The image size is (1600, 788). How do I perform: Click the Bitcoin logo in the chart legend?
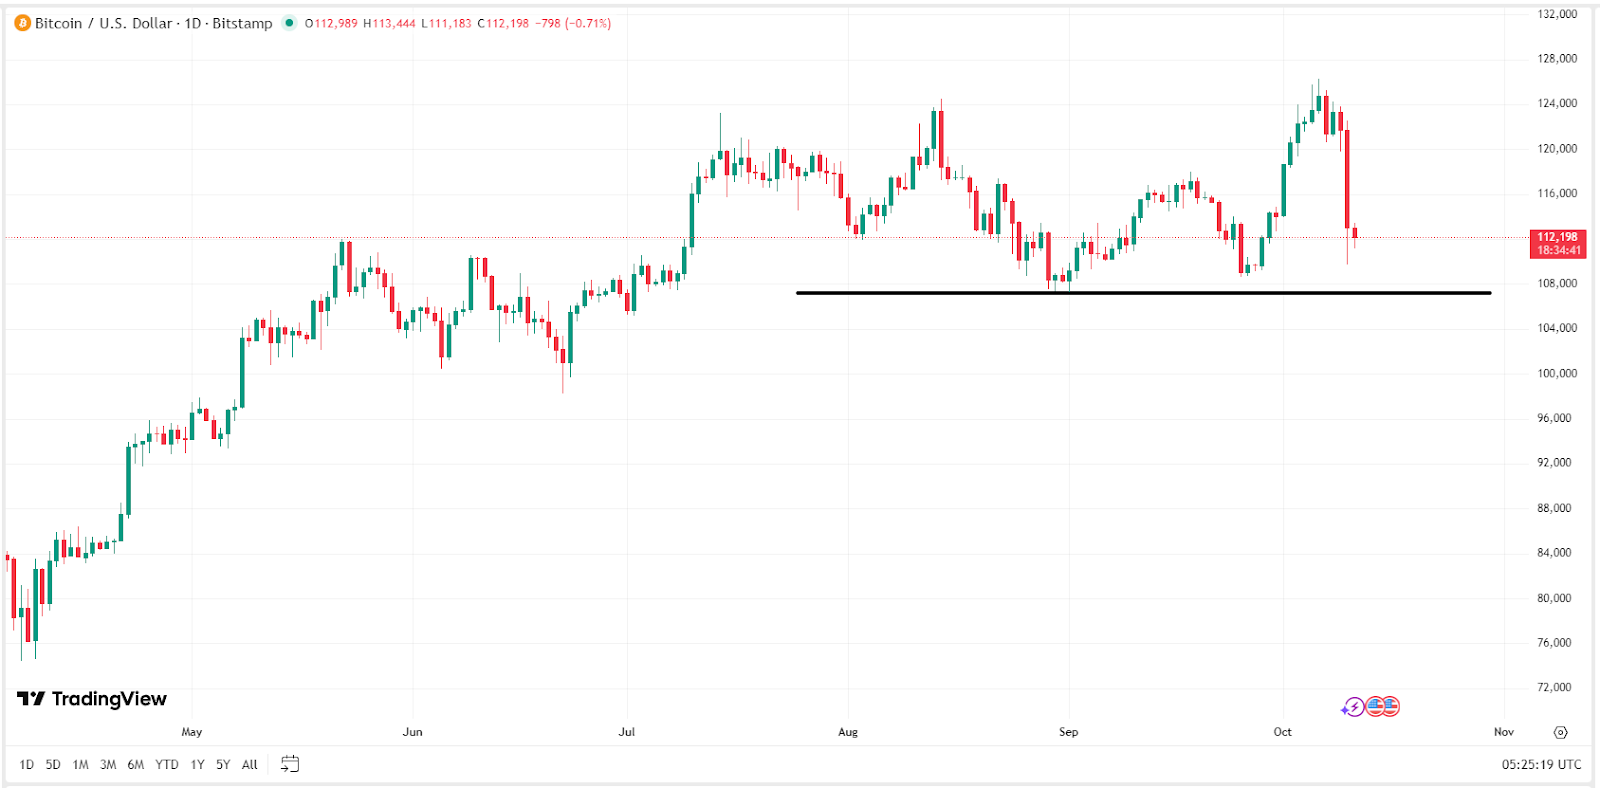(22, 22)
